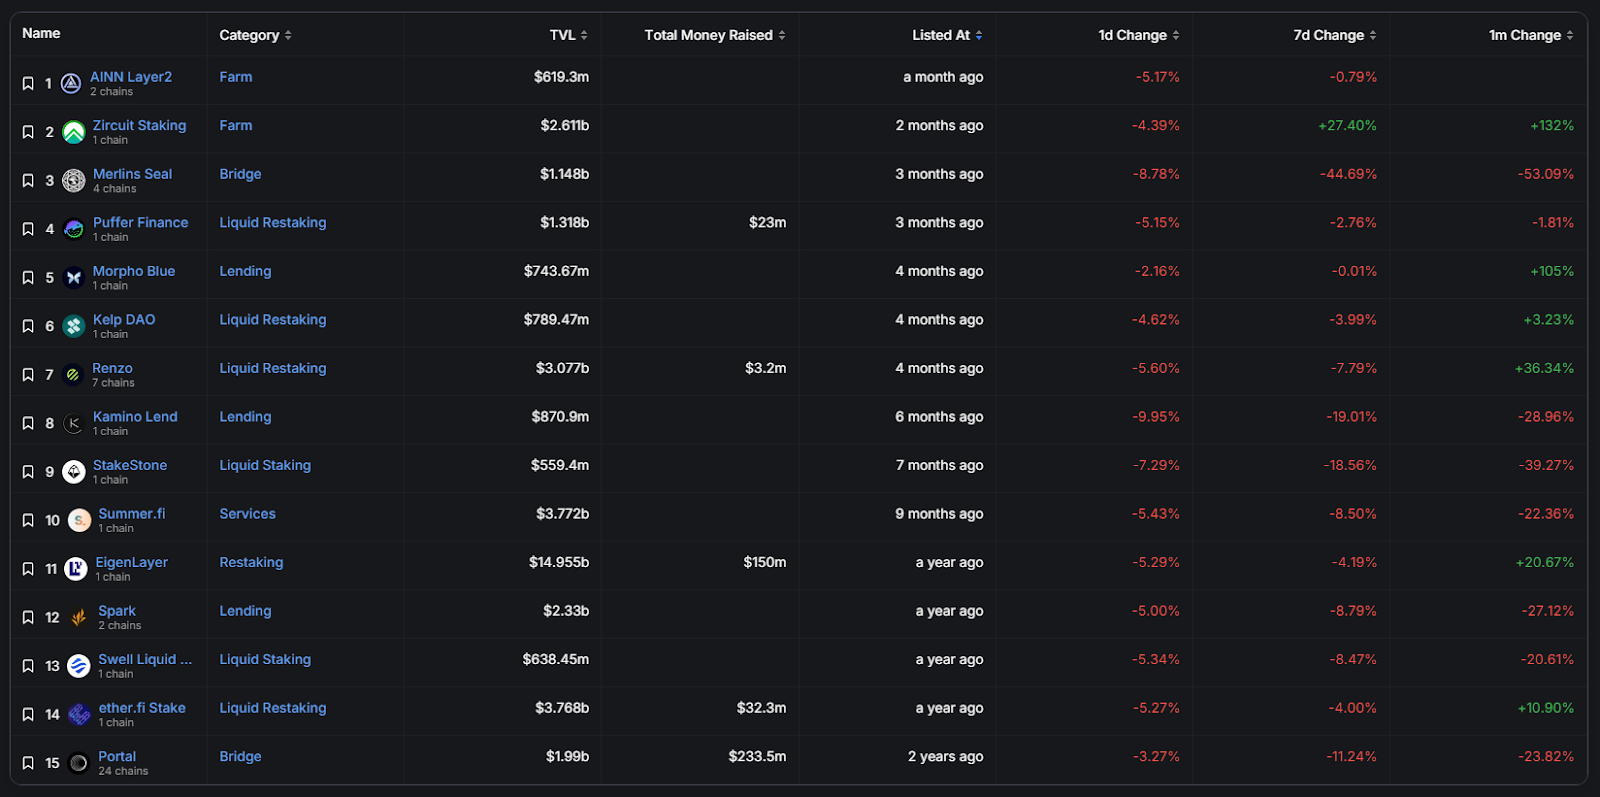Bookmark the Renzo row
This screenshot has height=797, width=1600.
tap(28, 375)
